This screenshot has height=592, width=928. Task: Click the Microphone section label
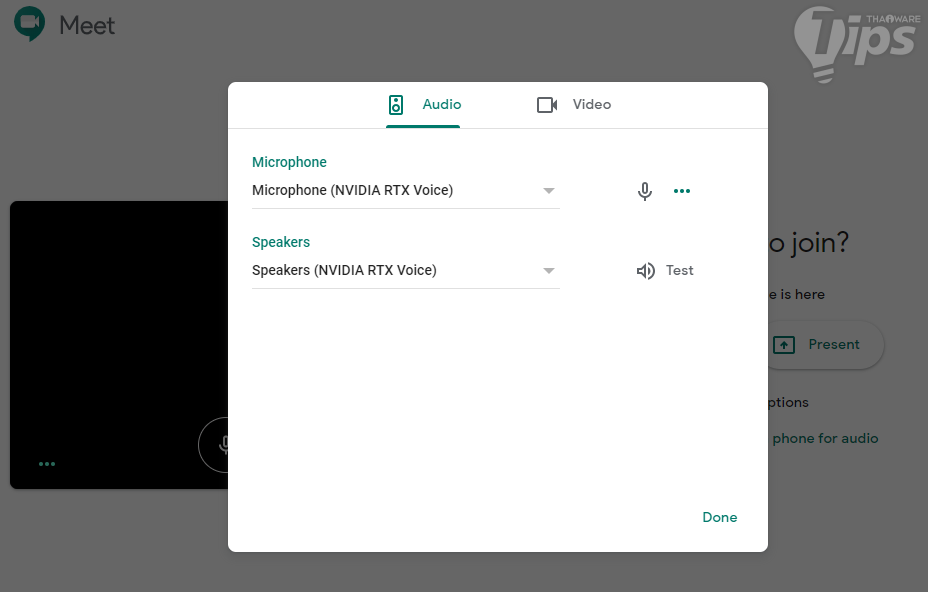289,162
